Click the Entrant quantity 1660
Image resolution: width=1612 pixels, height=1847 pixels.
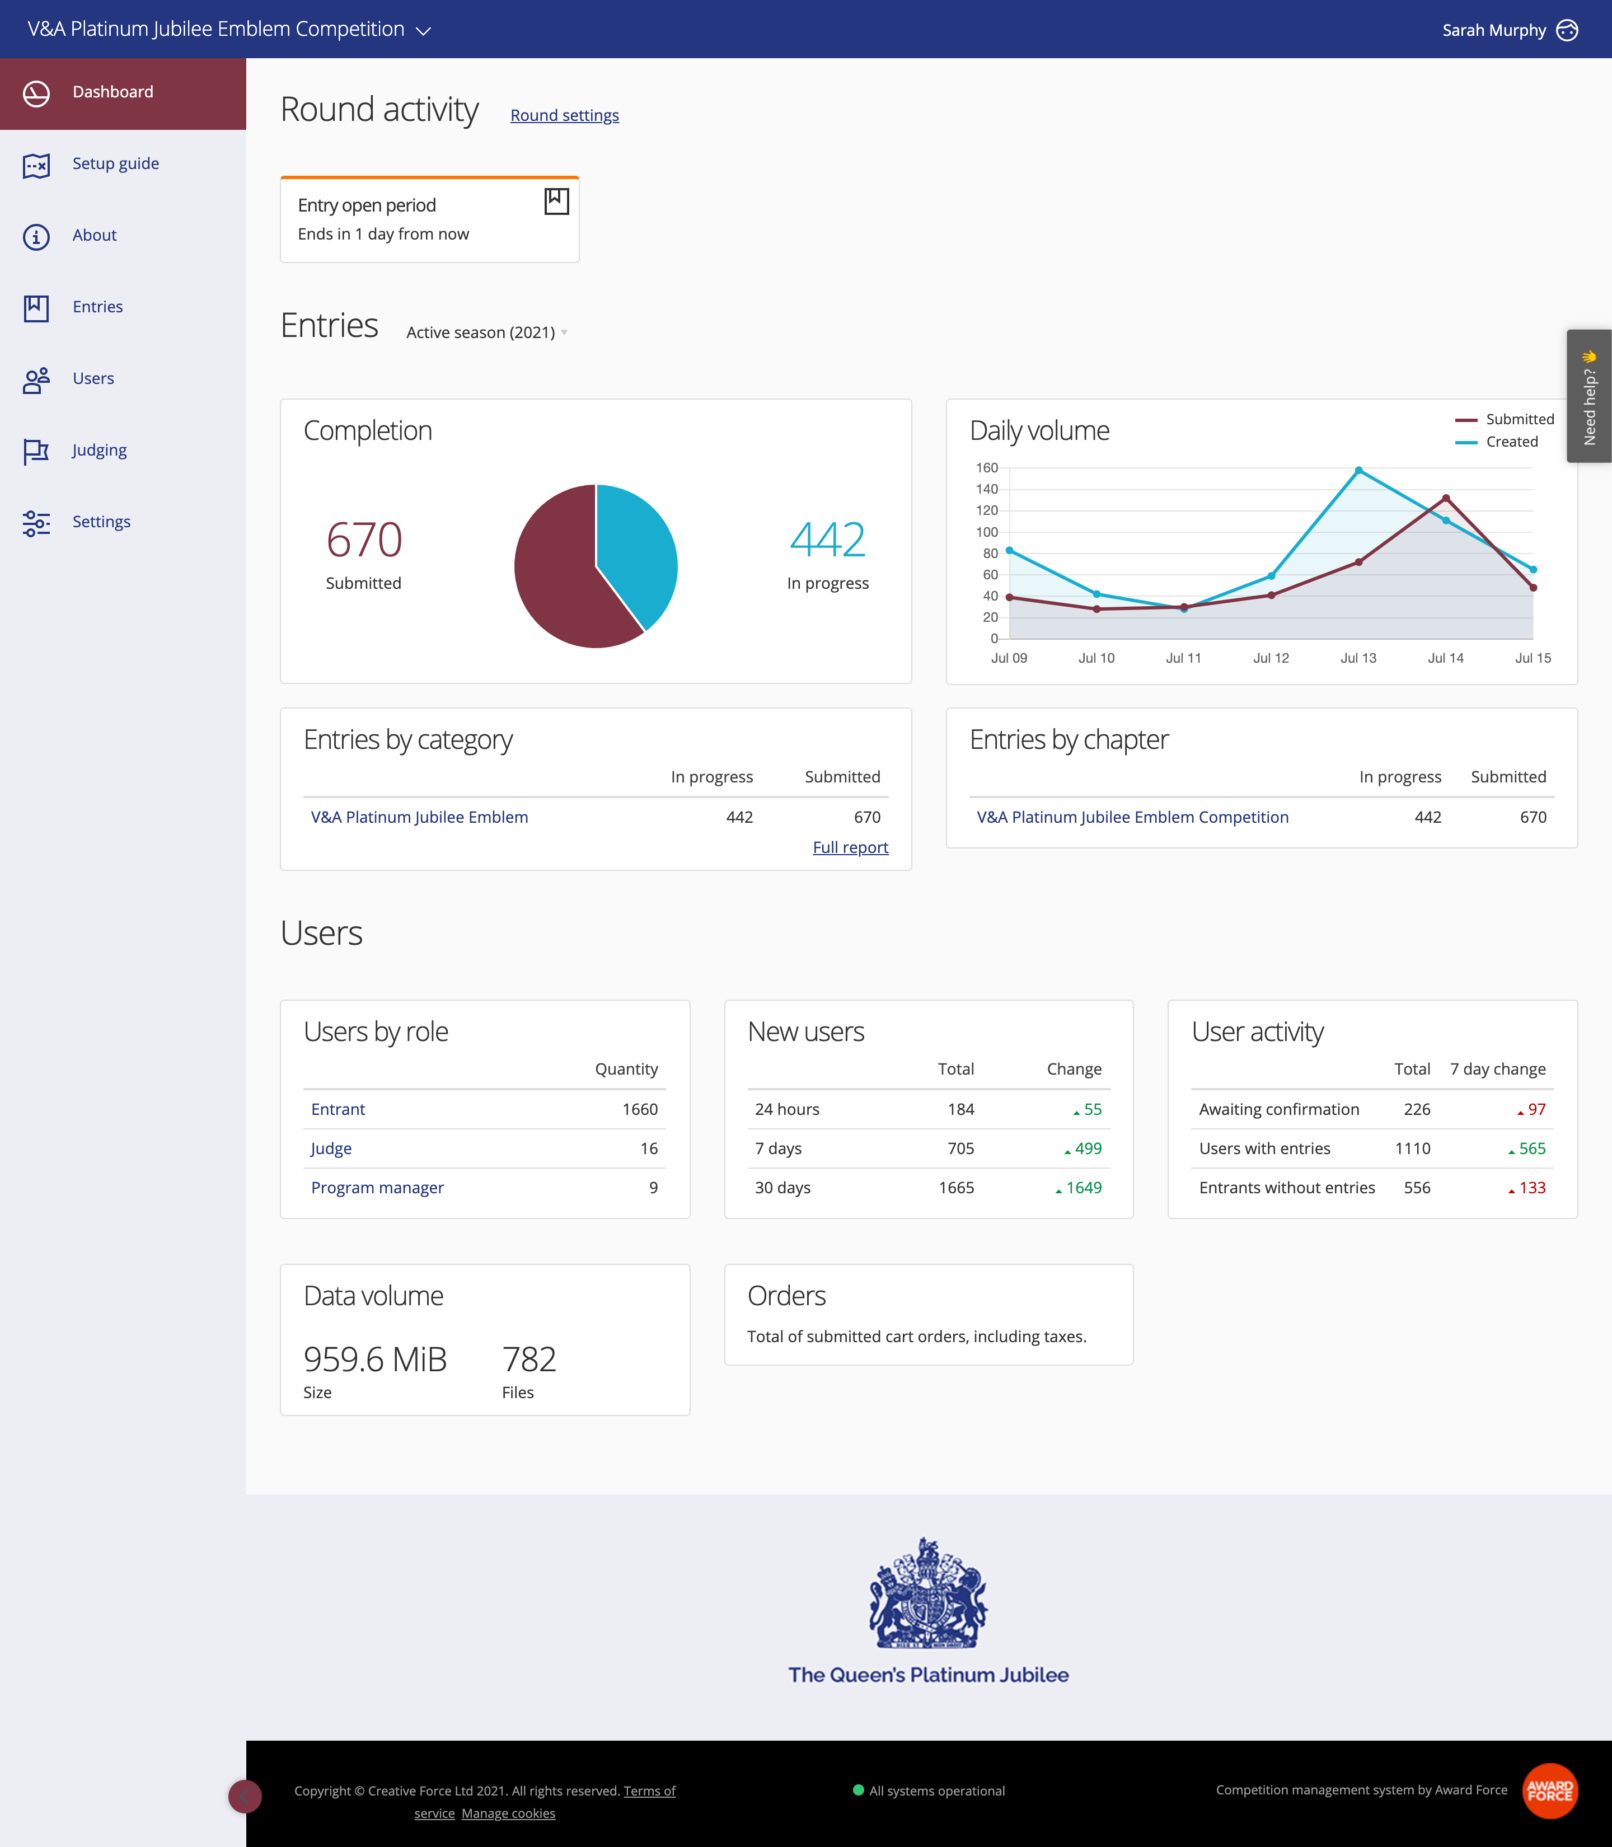click(640, 1109)
